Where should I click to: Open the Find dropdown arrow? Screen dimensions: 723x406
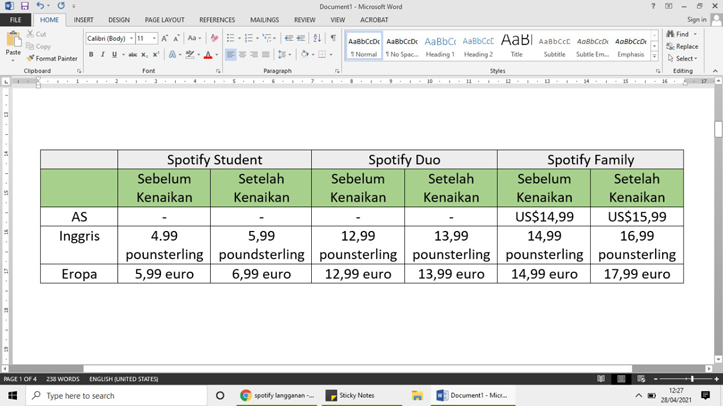(x=695, y=34)
